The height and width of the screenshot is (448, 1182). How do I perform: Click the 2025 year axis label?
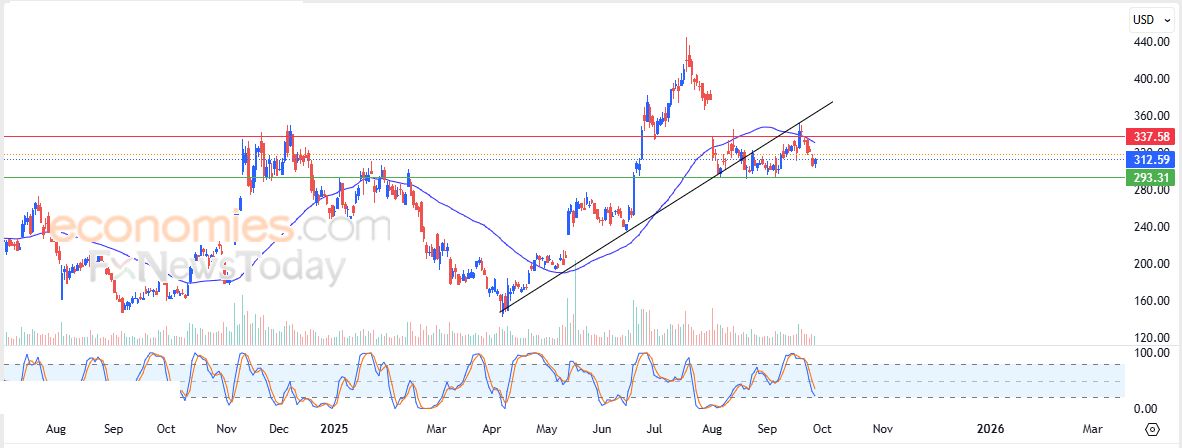pyautogui.click(x=334, y=429)
